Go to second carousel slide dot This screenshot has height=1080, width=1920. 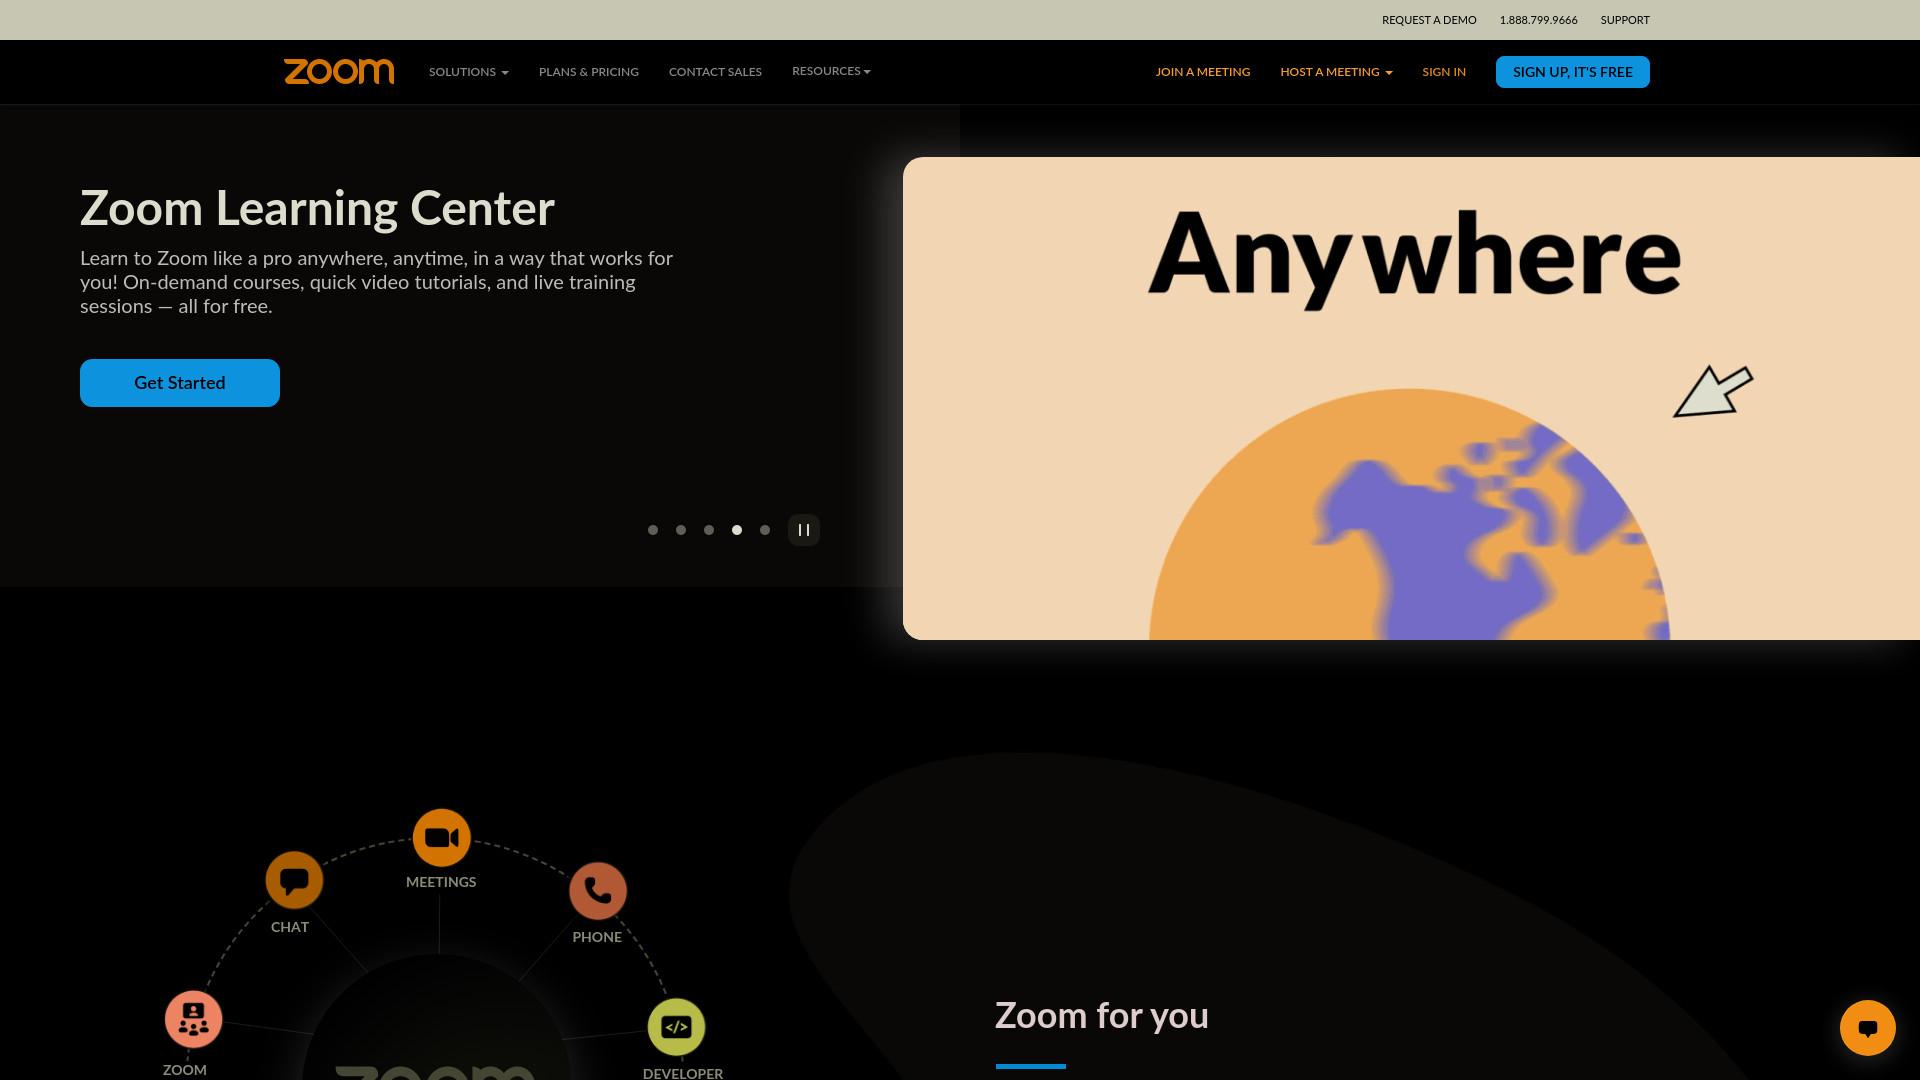(681, 530)
